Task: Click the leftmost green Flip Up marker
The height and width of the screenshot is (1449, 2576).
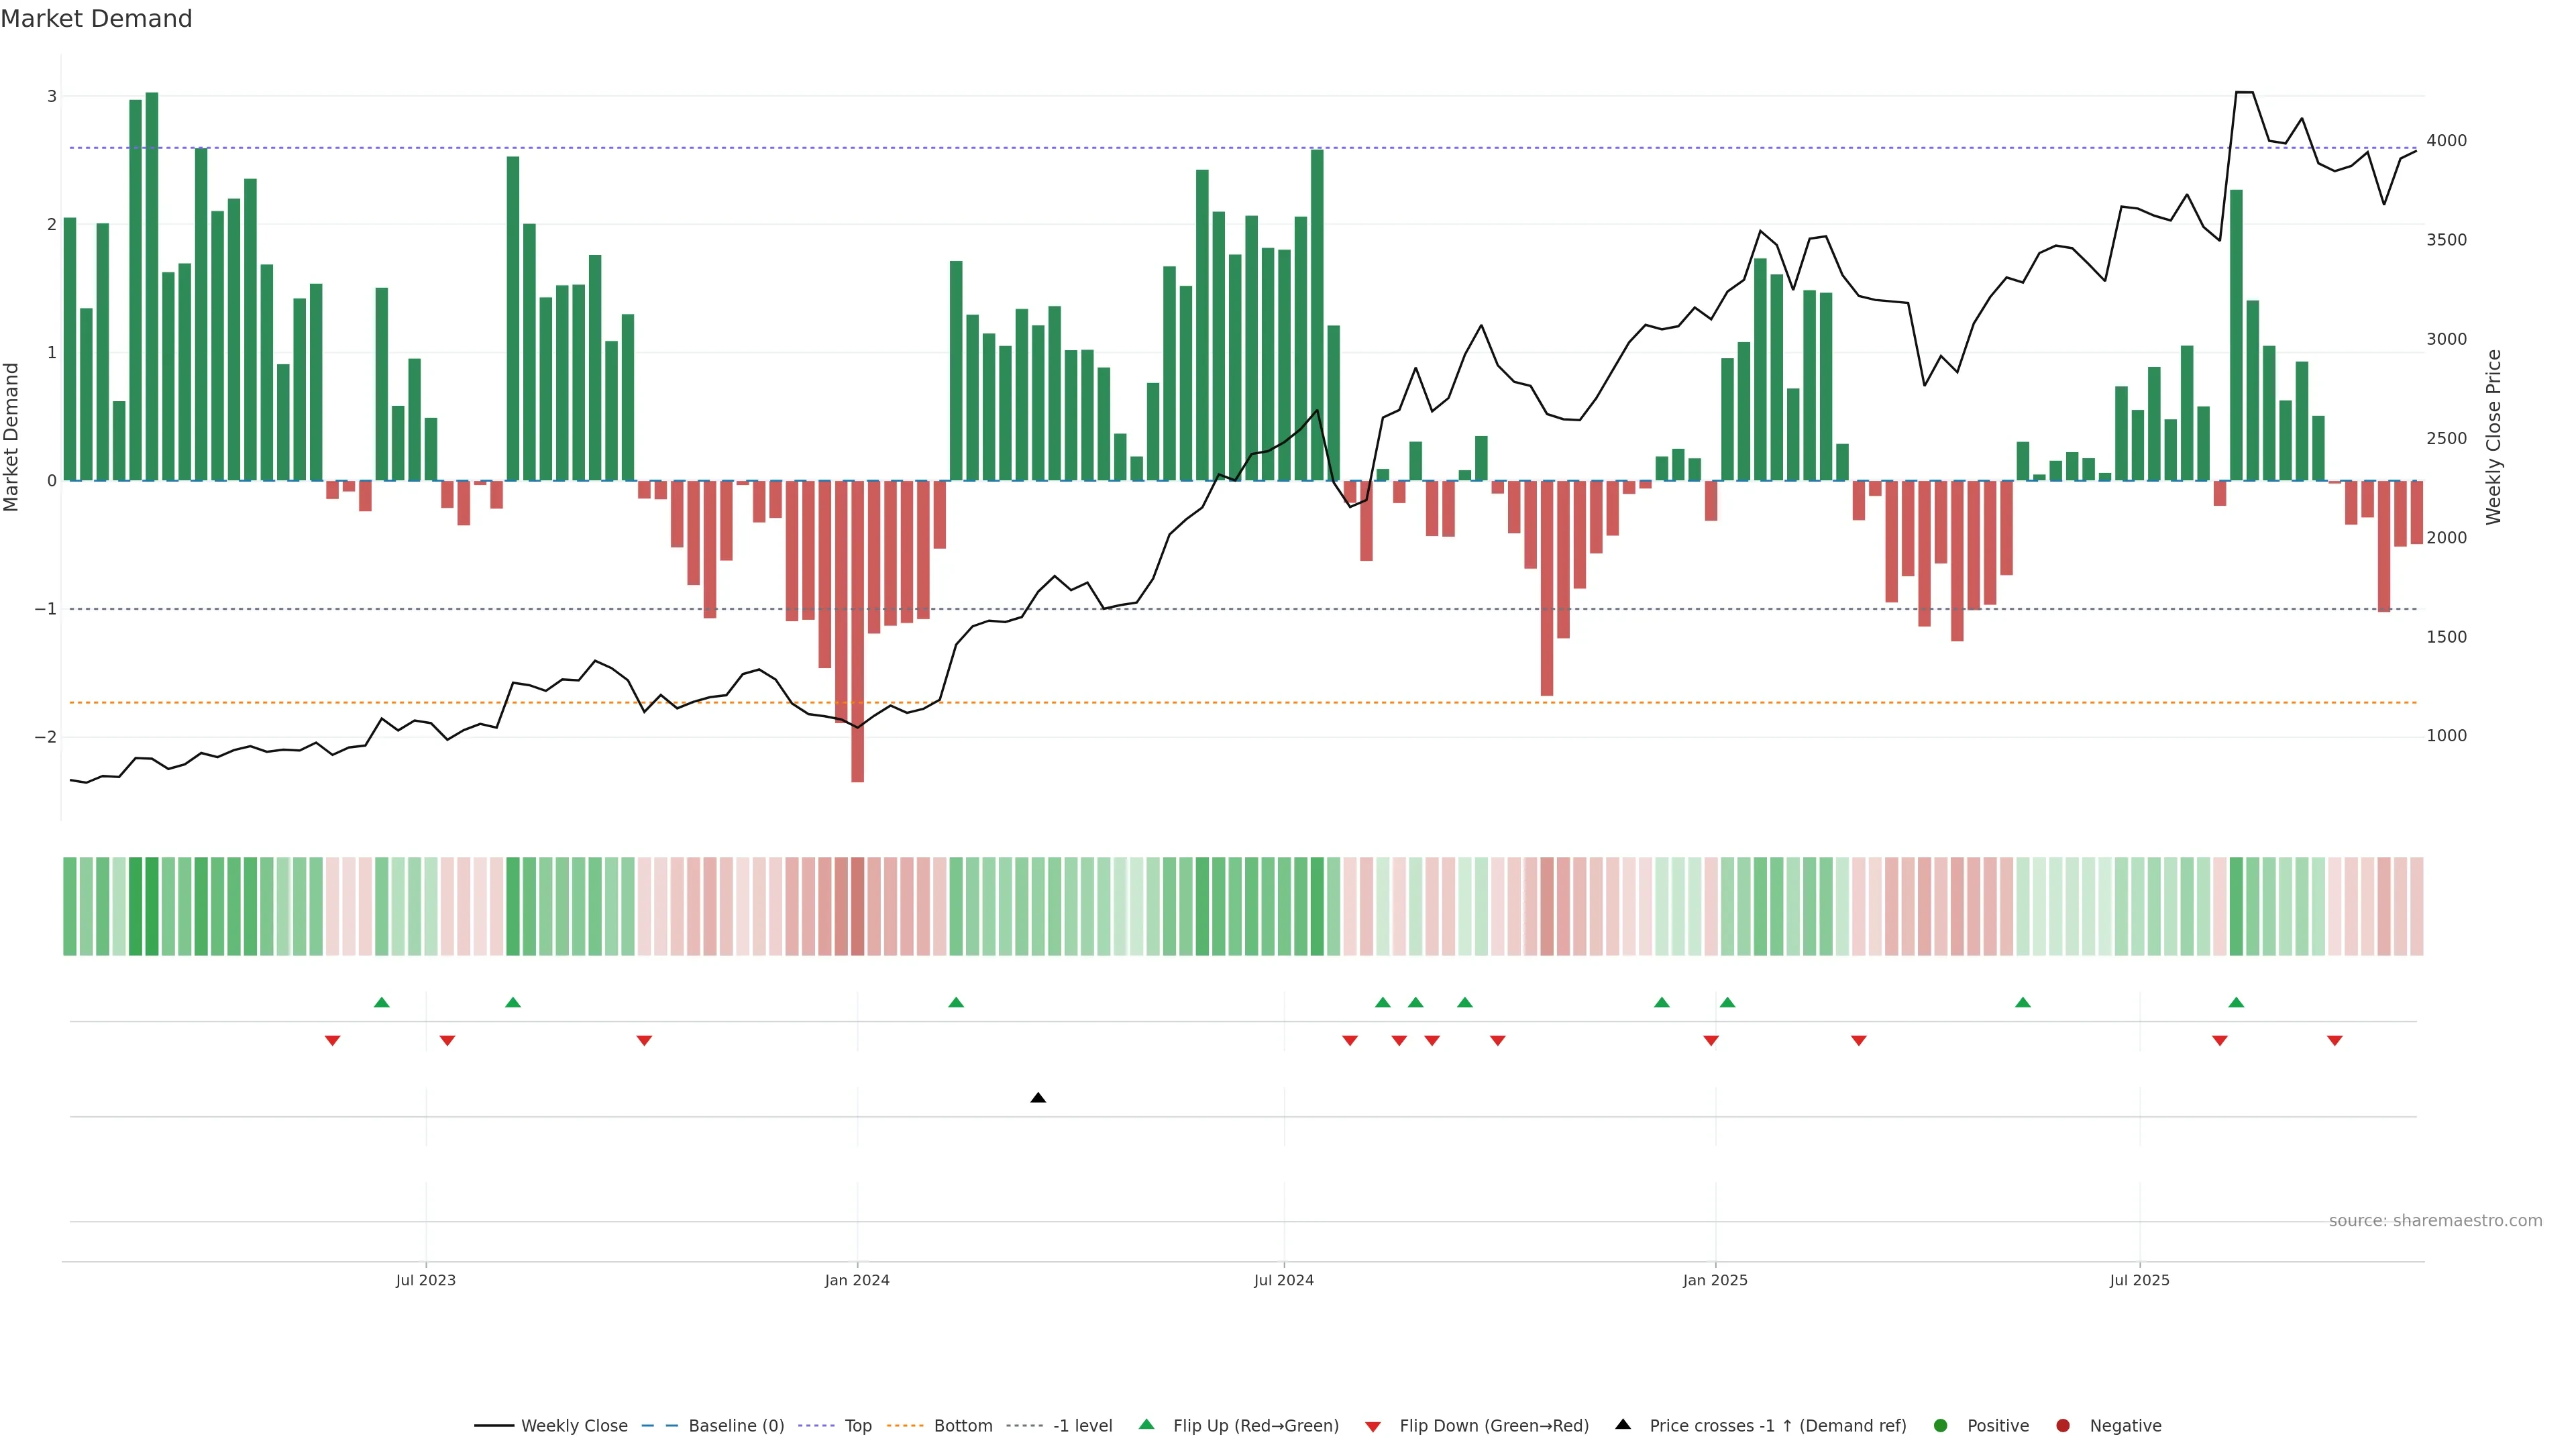Action: pyautogui.click(x=381, y=1003)
